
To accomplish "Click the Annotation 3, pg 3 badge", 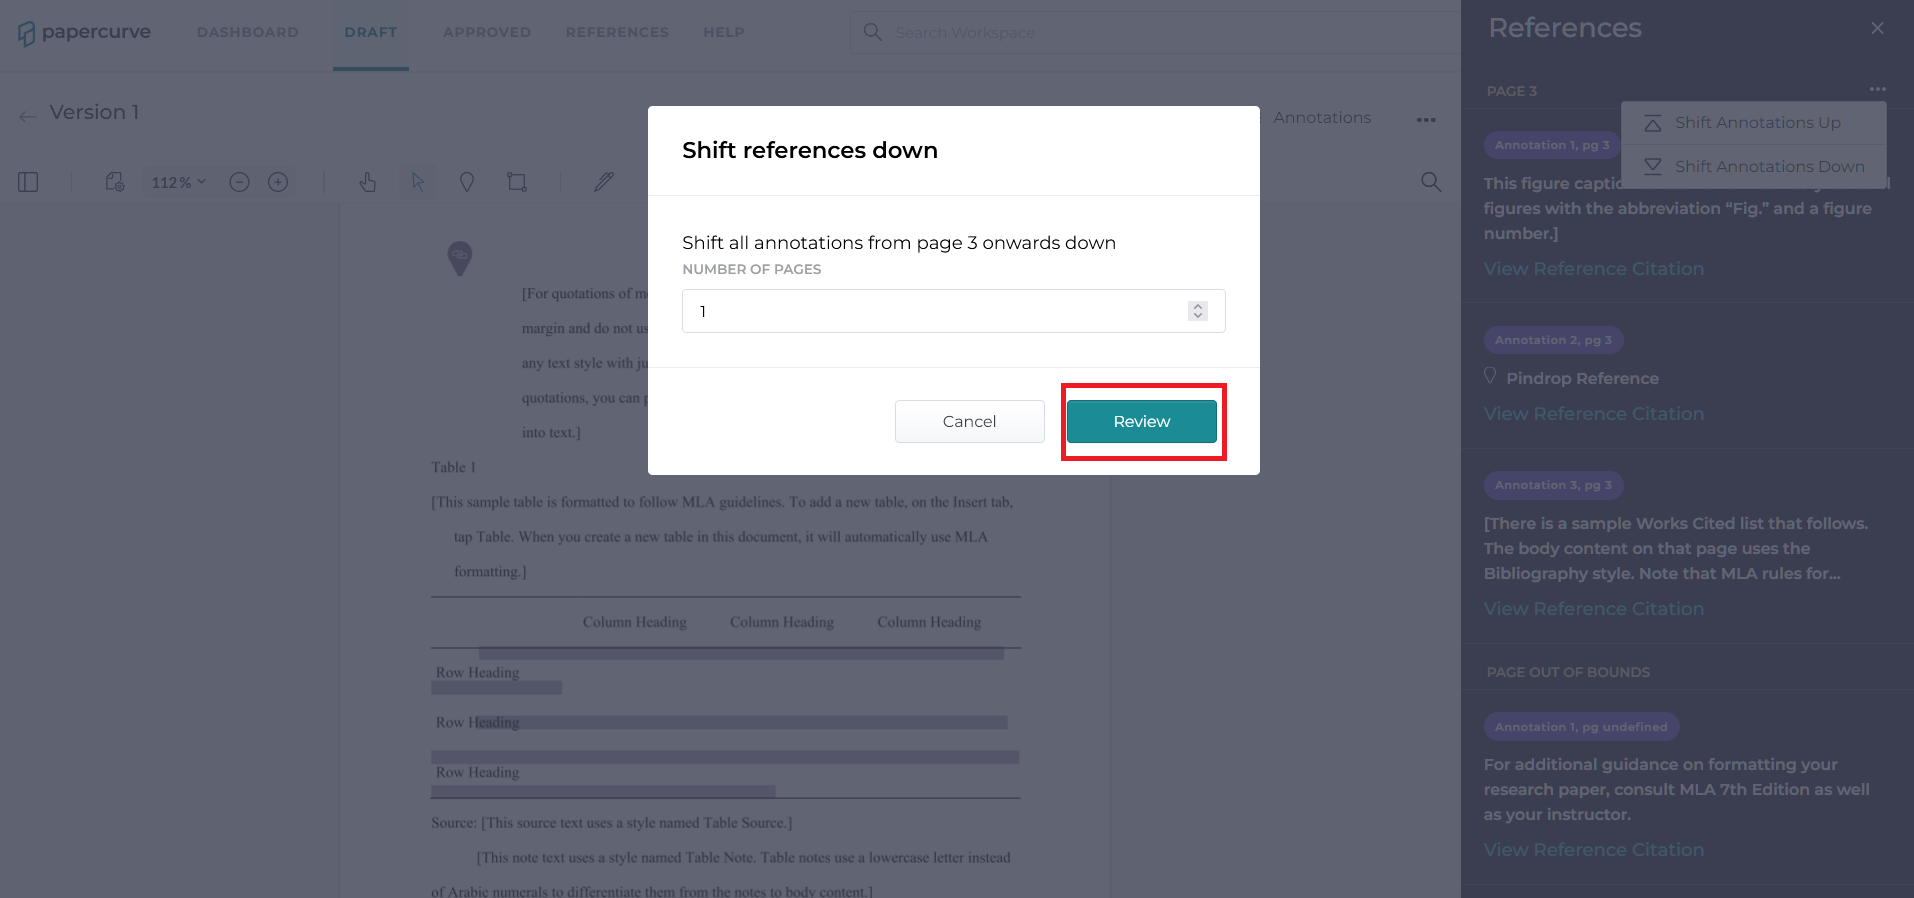I will 1553,485.
